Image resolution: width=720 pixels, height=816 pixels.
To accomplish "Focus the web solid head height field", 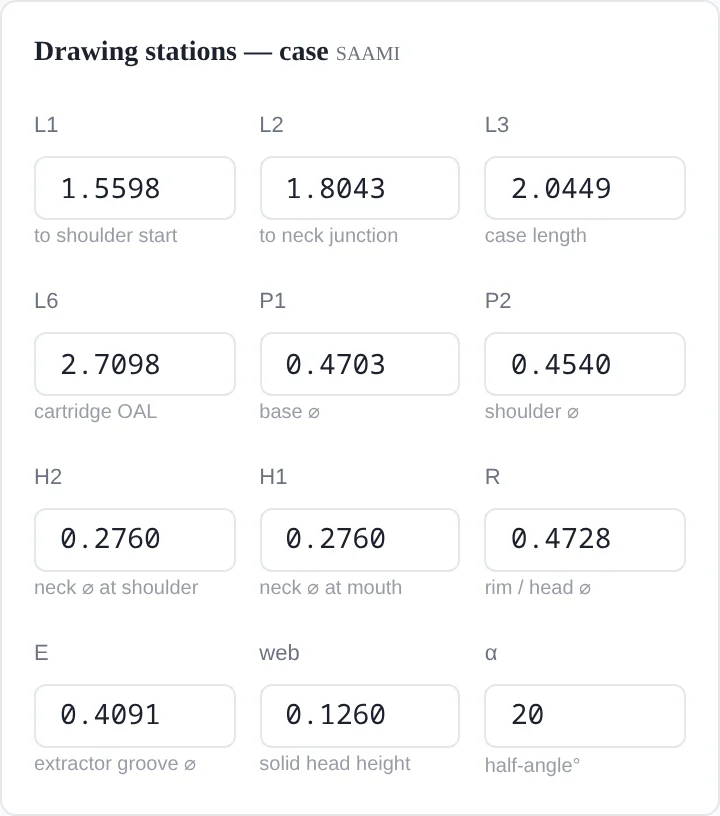I will click(359, 716).
